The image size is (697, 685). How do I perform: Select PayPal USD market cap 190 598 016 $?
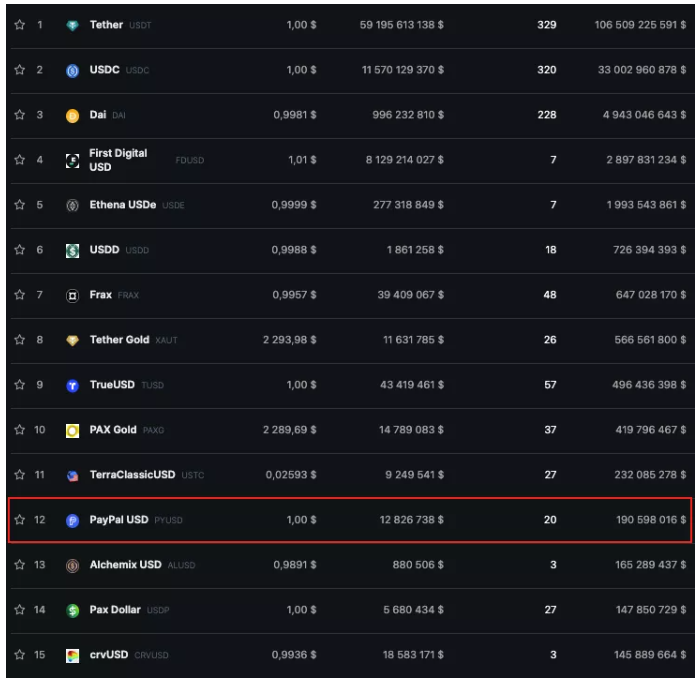tap(639, 520)
